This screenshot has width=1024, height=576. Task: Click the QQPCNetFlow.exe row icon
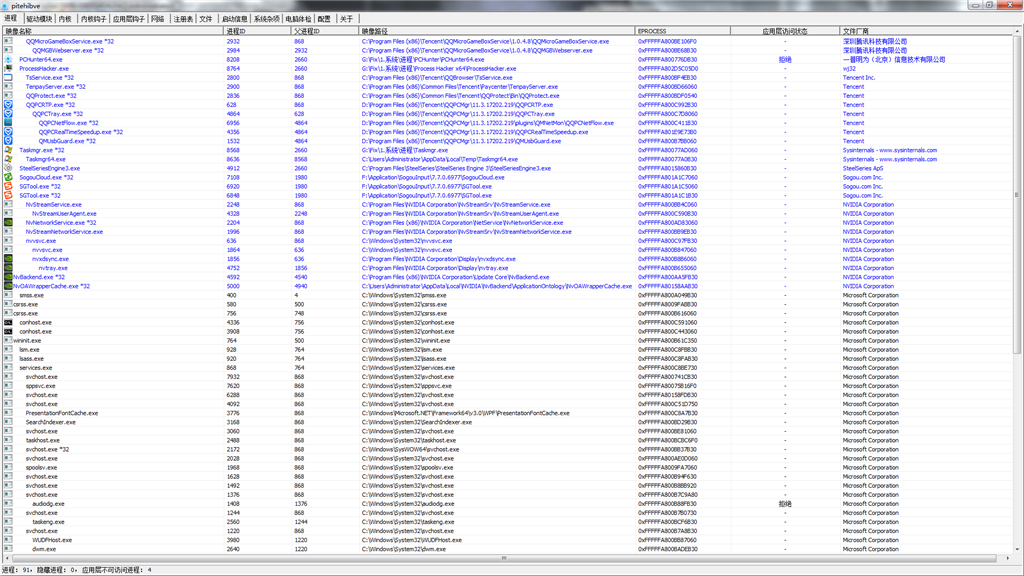tap(8, 123)
